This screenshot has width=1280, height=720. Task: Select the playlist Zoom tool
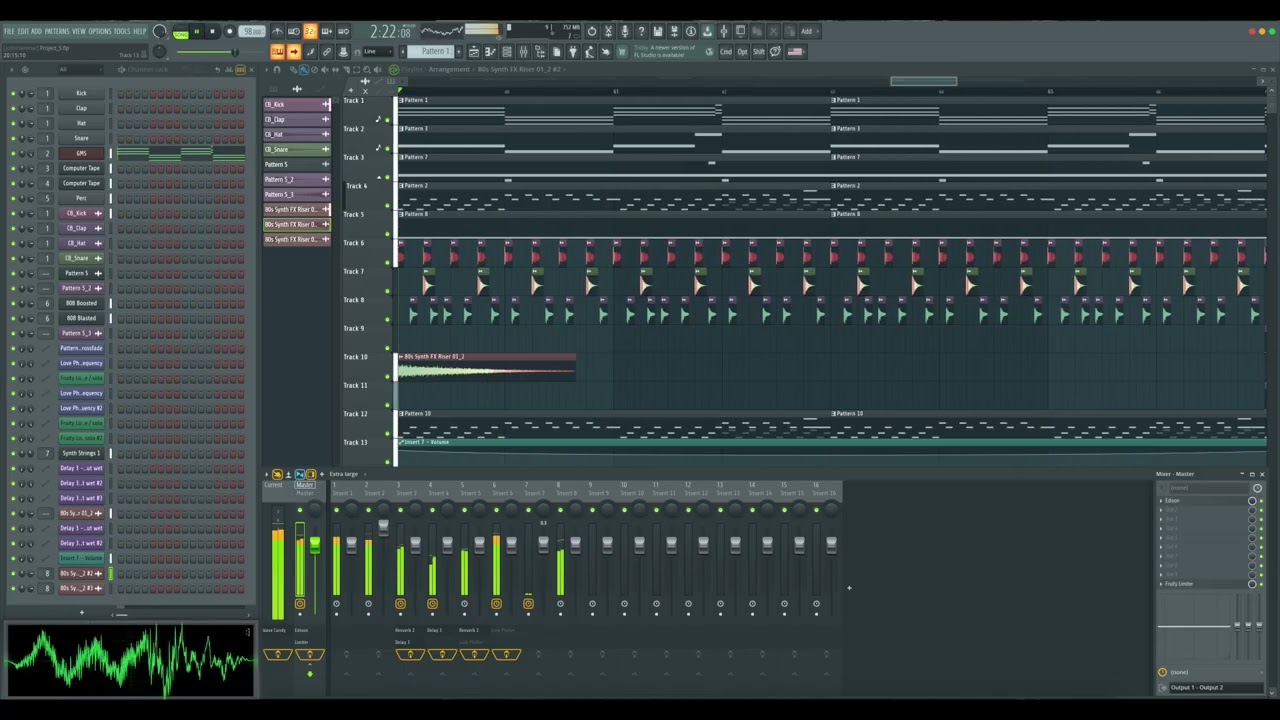coord(366,70)
